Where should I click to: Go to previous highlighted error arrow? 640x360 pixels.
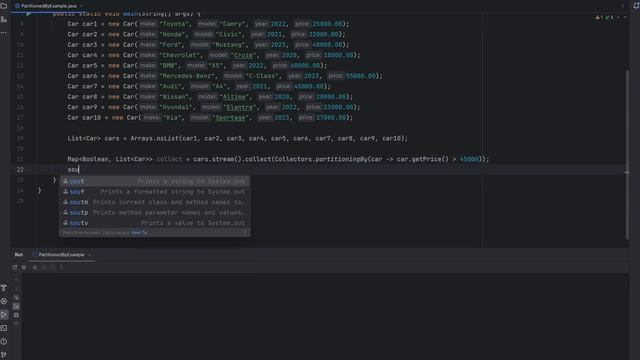618,18
